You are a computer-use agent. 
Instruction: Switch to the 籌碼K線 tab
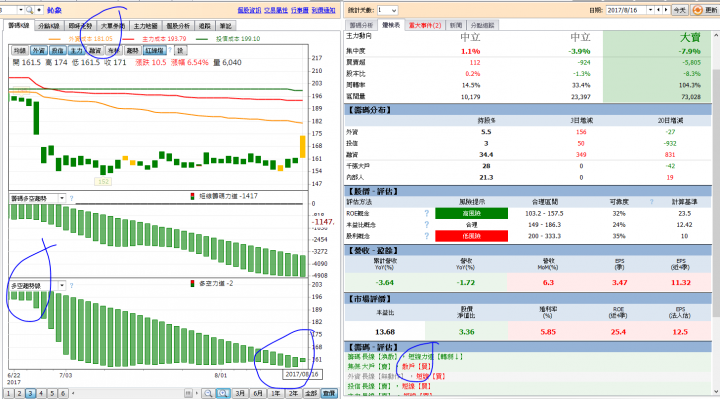[x=18, y=26]
